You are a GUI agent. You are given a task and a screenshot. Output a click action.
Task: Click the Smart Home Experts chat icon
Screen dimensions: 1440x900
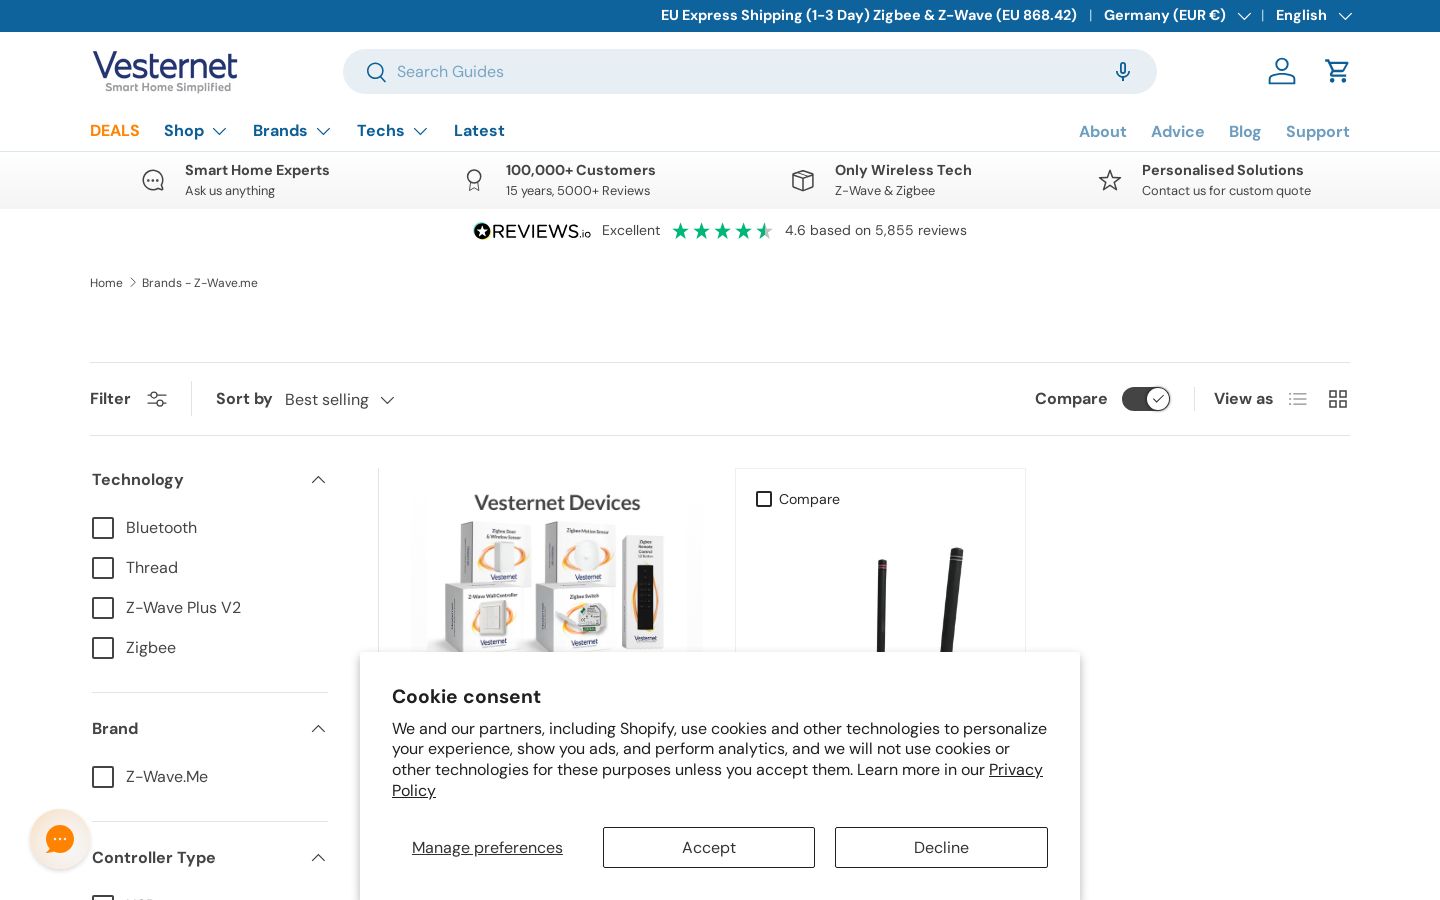153,180
